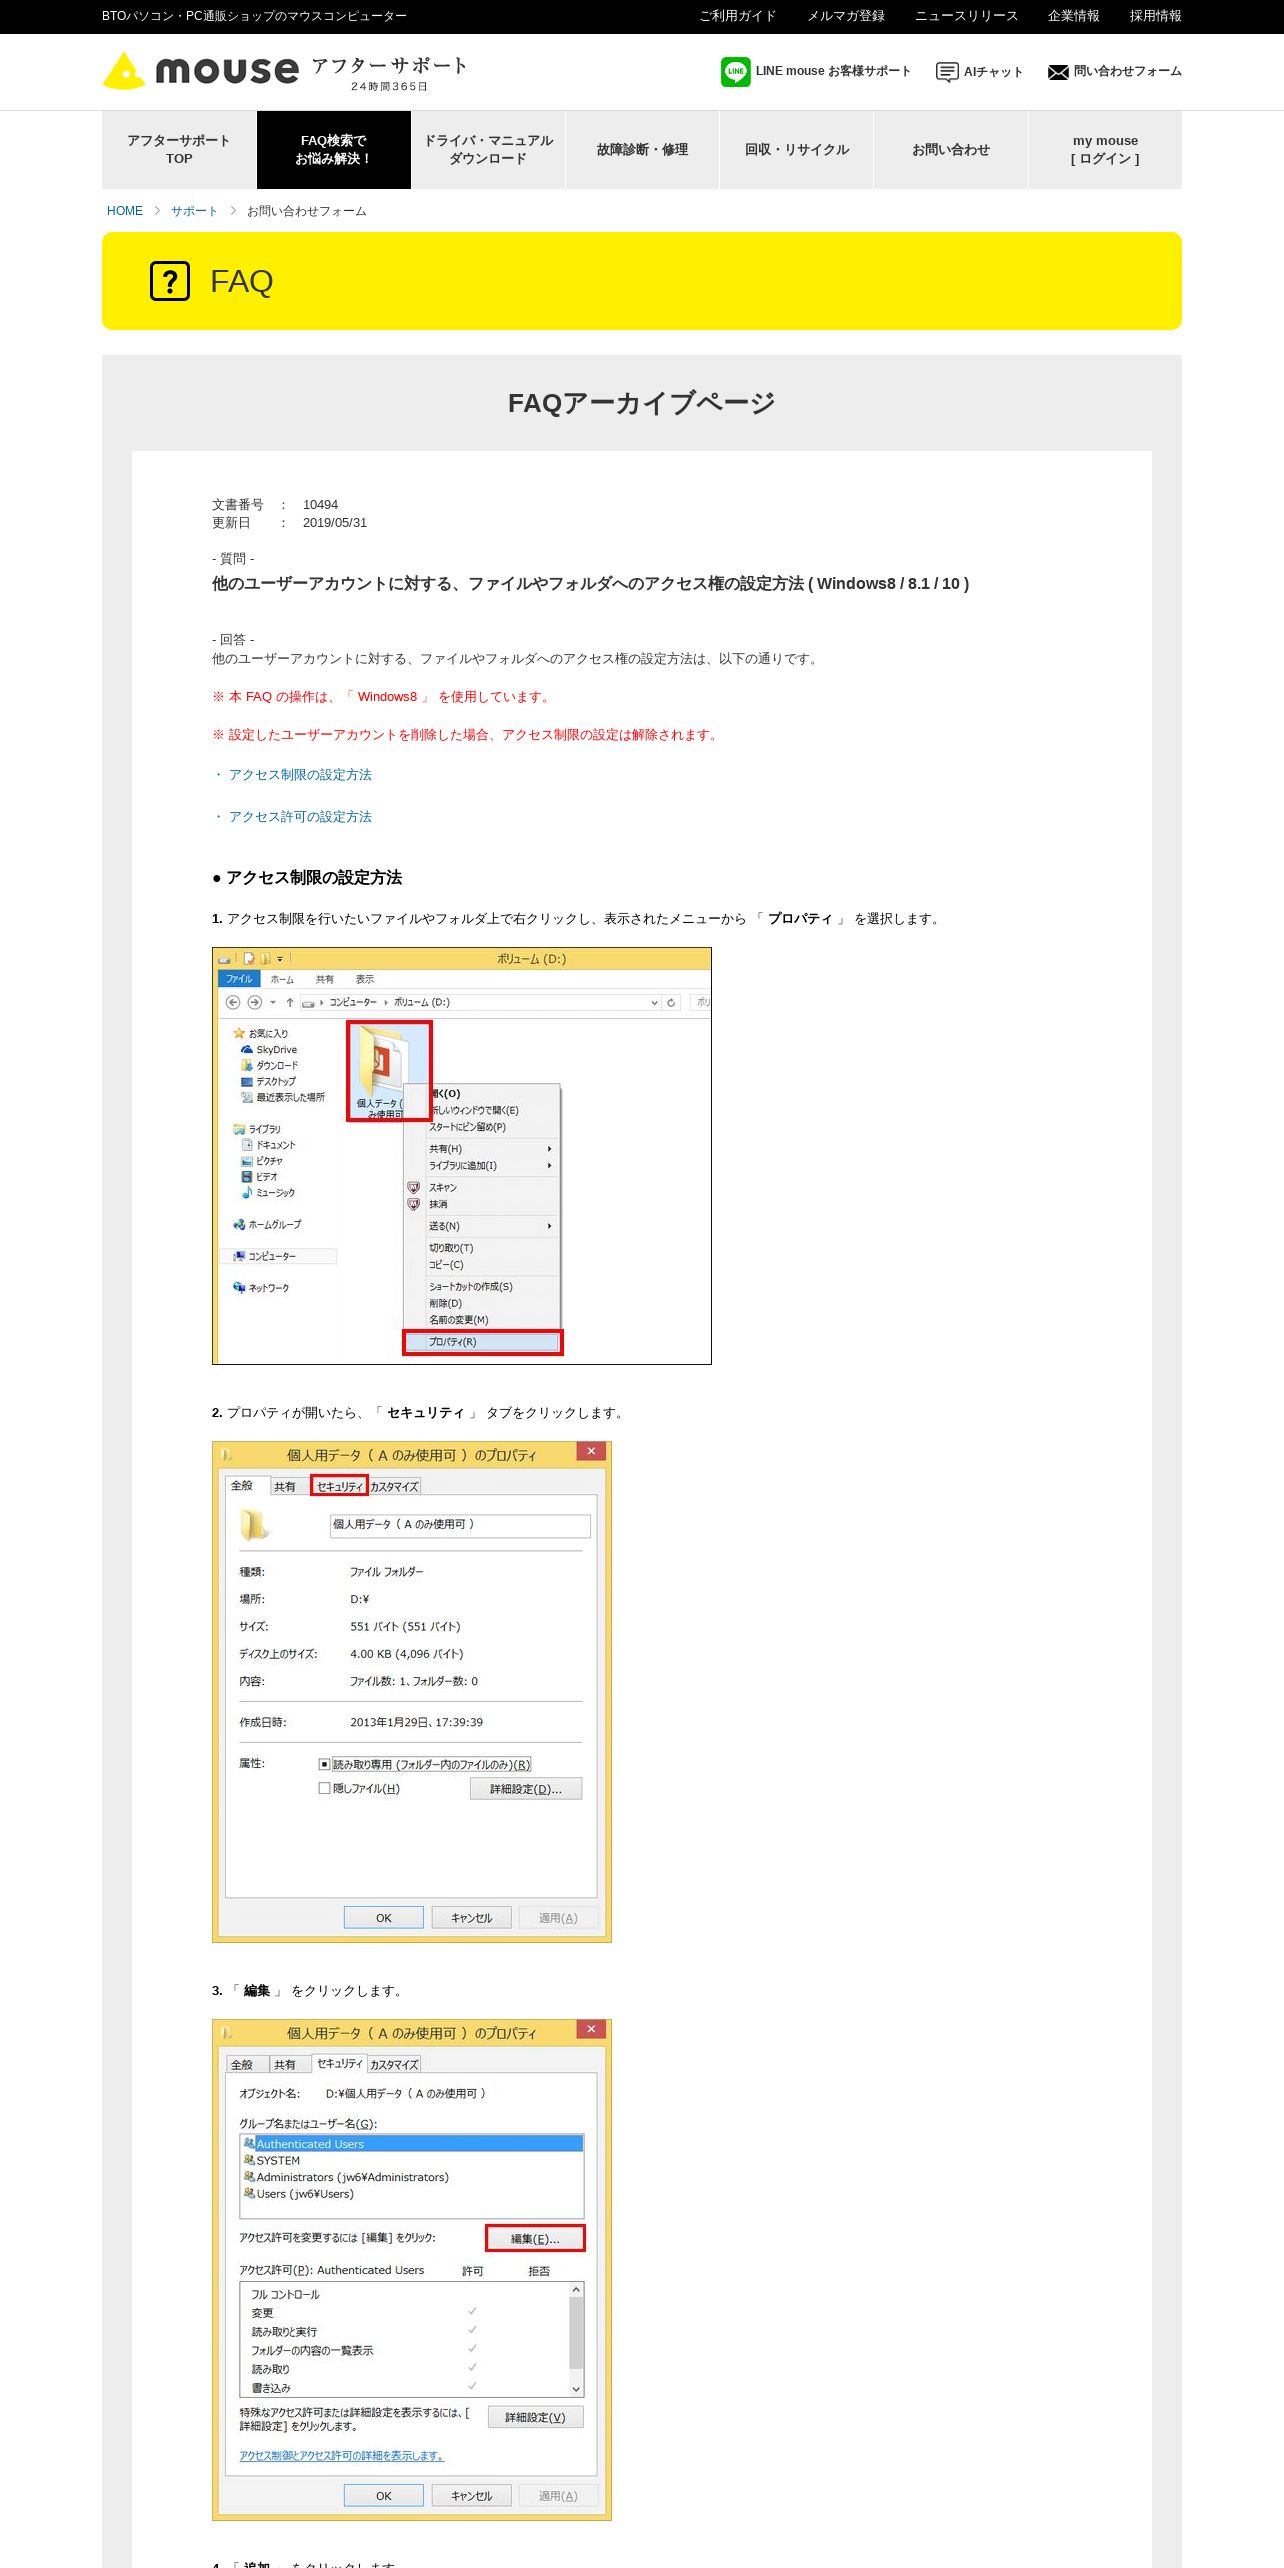Select the 個人データ folder icon in Explorer
Viewport: 1284px width, 2568px height.
coord(389,1071)
